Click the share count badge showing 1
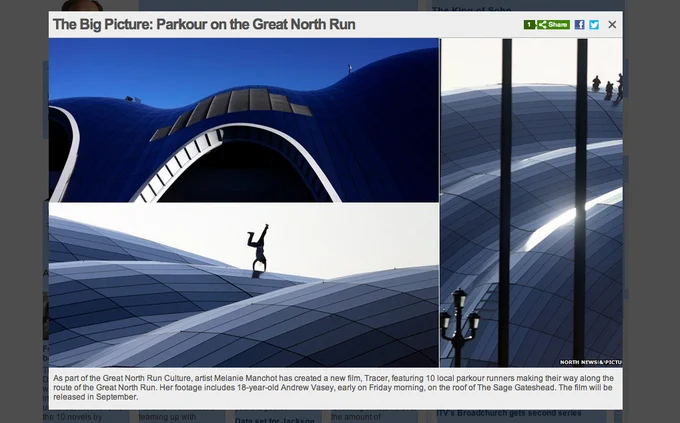680x423 pixels. [x=530, y=25]
